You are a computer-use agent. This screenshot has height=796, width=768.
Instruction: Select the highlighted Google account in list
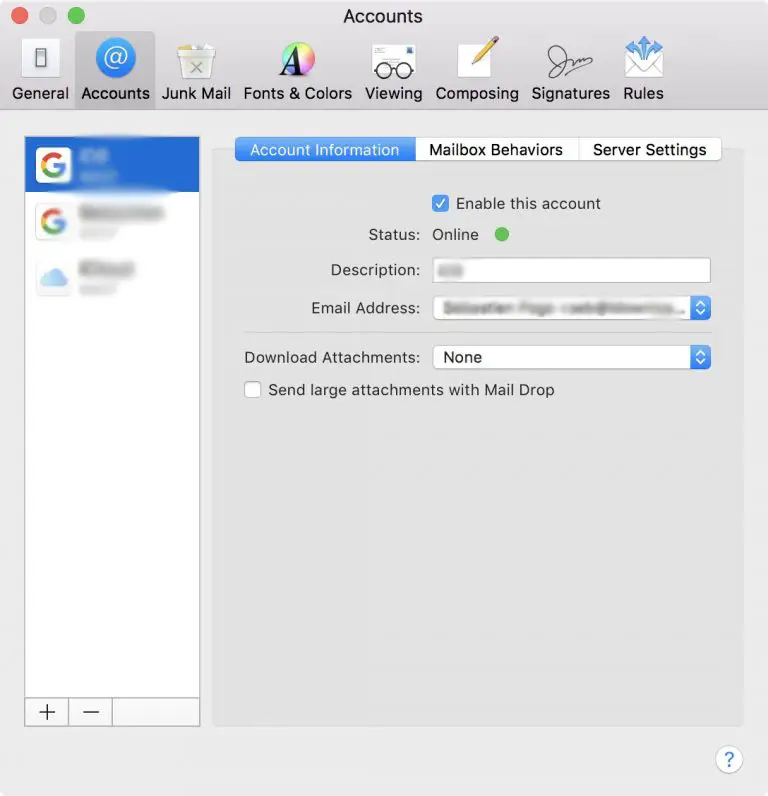point(112,164)
